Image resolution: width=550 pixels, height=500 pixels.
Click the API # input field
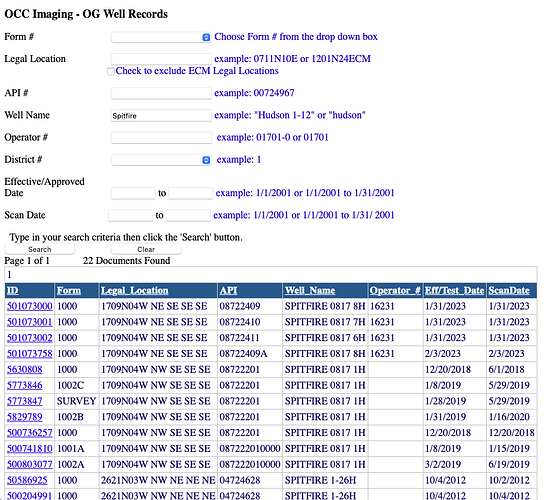point(161,93)
